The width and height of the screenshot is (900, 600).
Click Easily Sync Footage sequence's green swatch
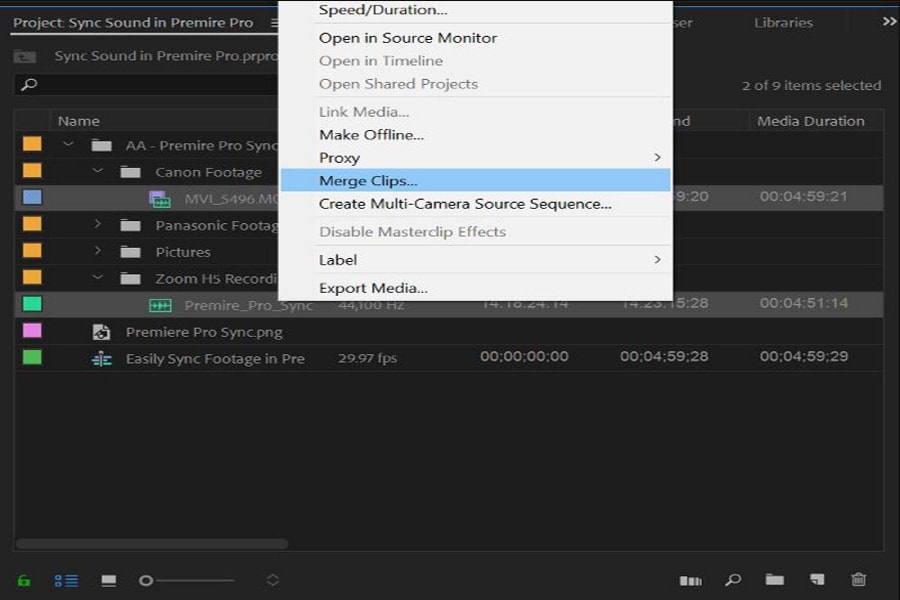(x=32, y=357)
